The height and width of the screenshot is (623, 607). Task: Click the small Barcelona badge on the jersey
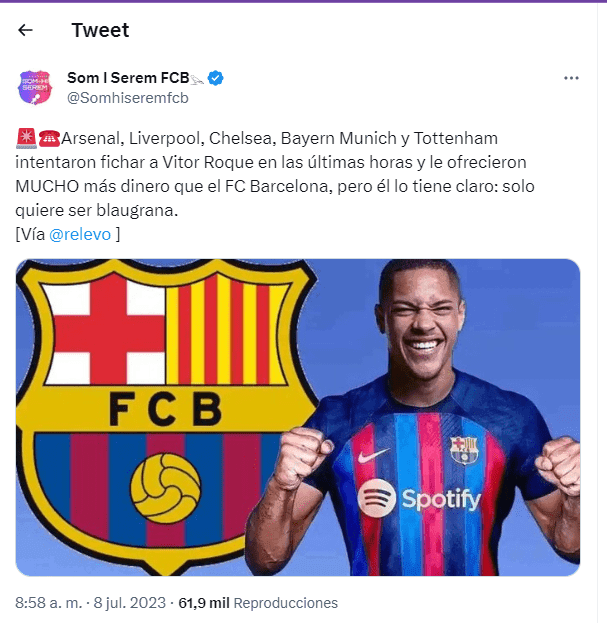click(464, 449)
